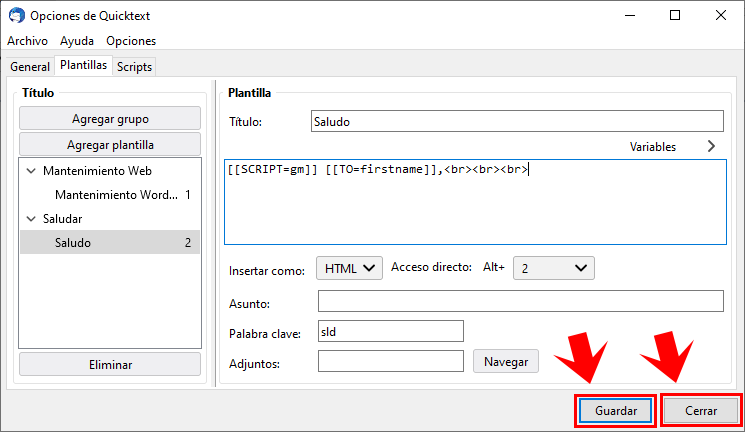Focus the Asunto input field
Viewport: 745px width, 432px height.
521,301
